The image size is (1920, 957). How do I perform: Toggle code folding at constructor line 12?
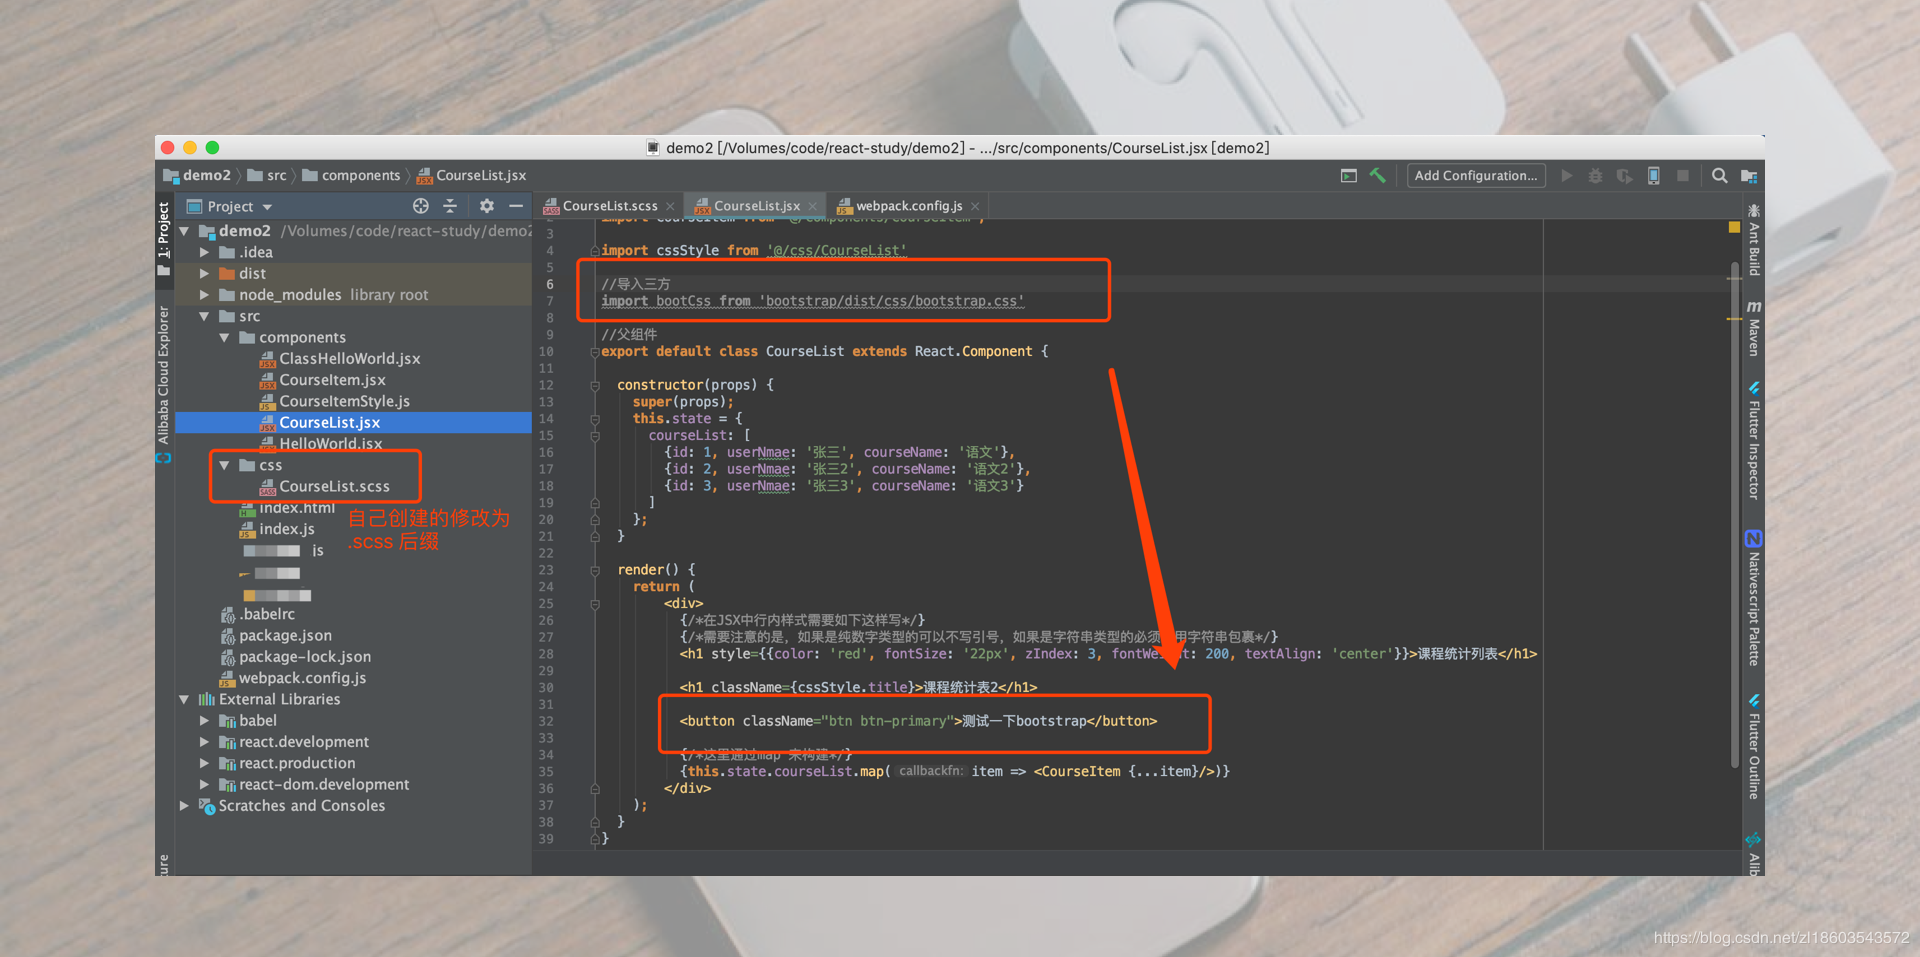pyautogui.click(x=595, y=385)
